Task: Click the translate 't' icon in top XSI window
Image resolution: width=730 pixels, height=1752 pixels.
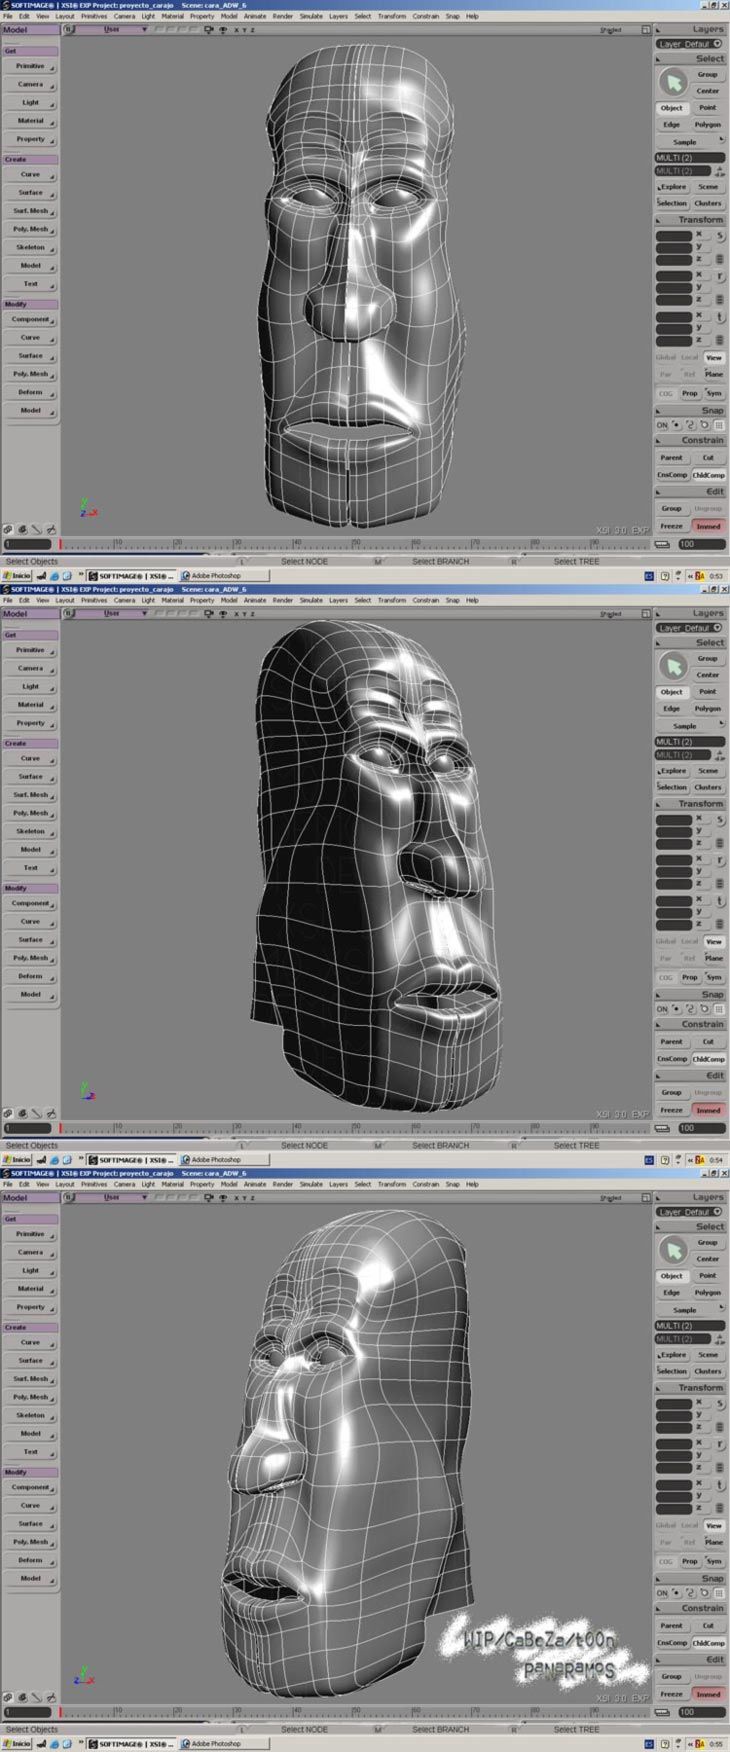Action: pyautogui.click(x=719, y=317)
